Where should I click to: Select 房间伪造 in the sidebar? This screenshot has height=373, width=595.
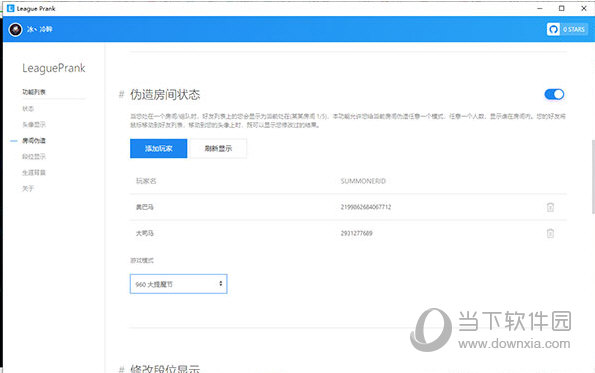pos(34,140)
